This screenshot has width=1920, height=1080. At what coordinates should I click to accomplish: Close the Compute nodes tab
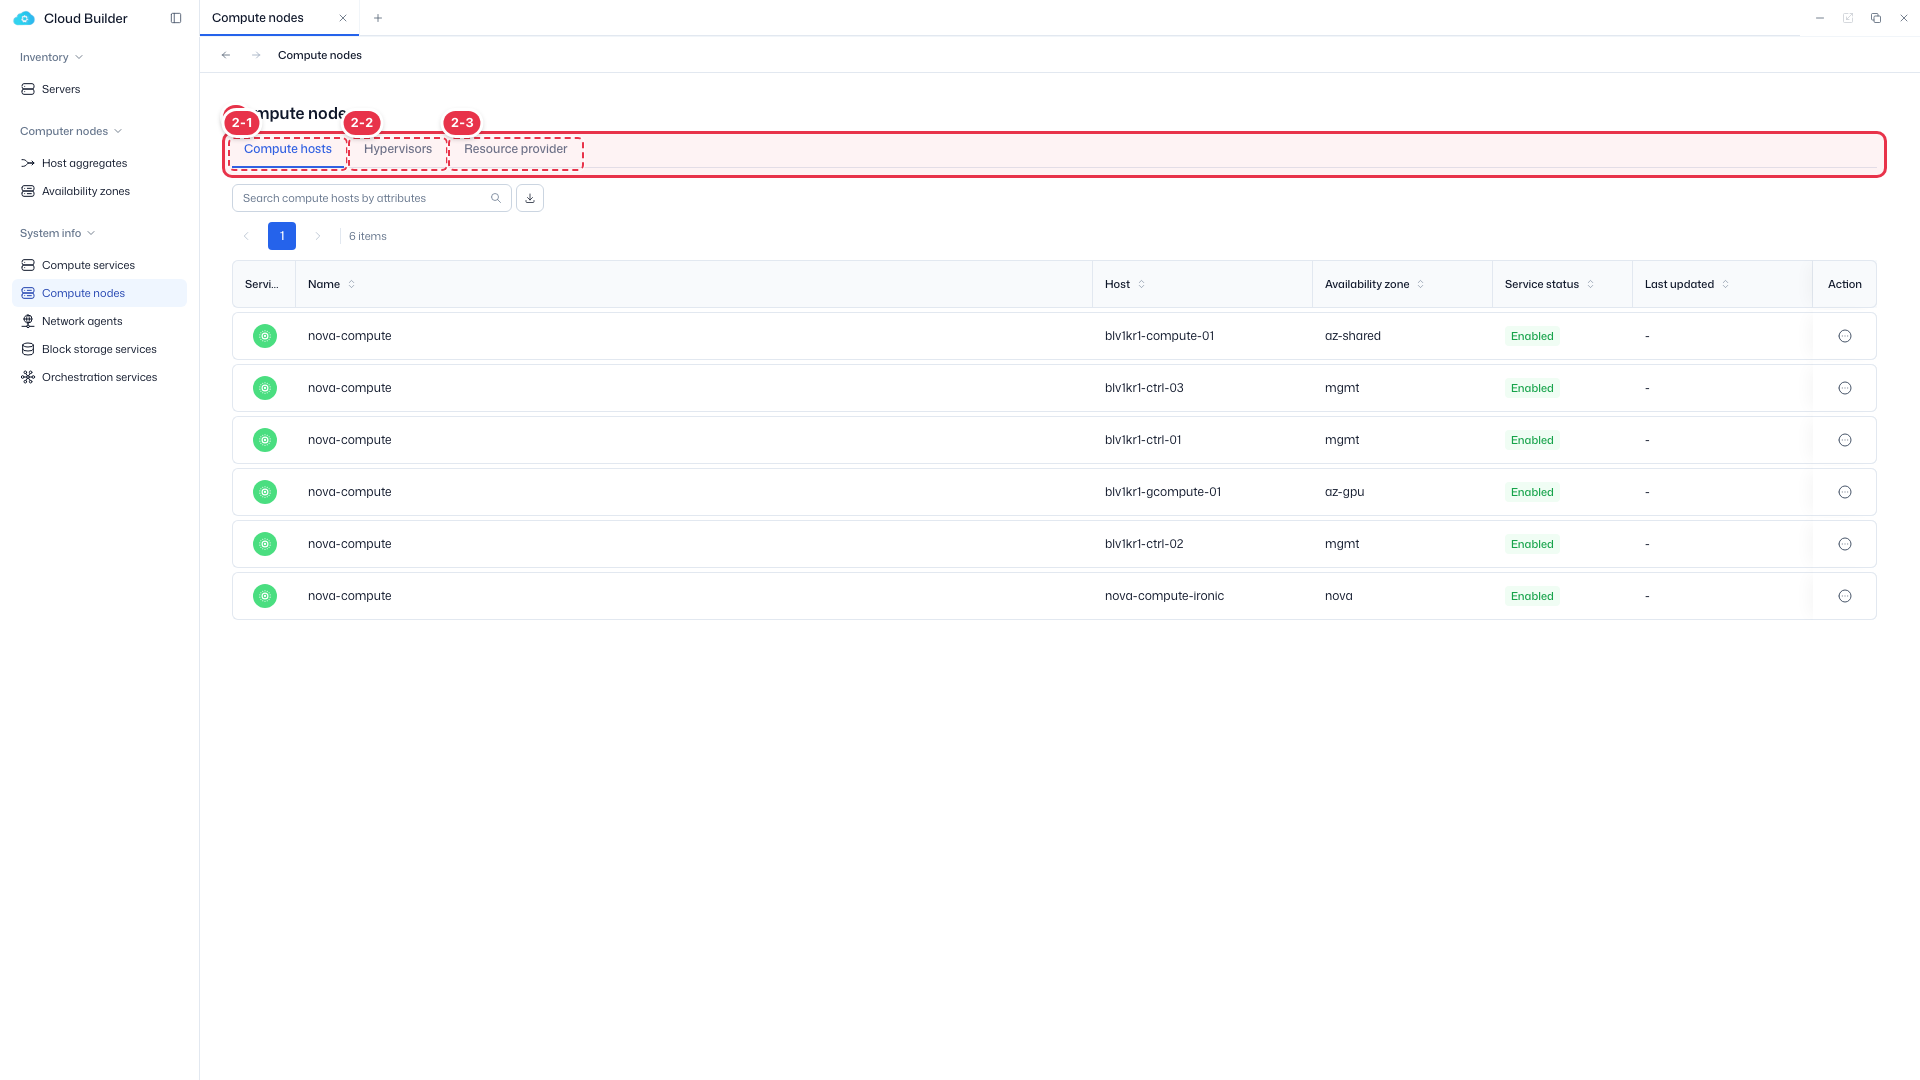(343, 18)
